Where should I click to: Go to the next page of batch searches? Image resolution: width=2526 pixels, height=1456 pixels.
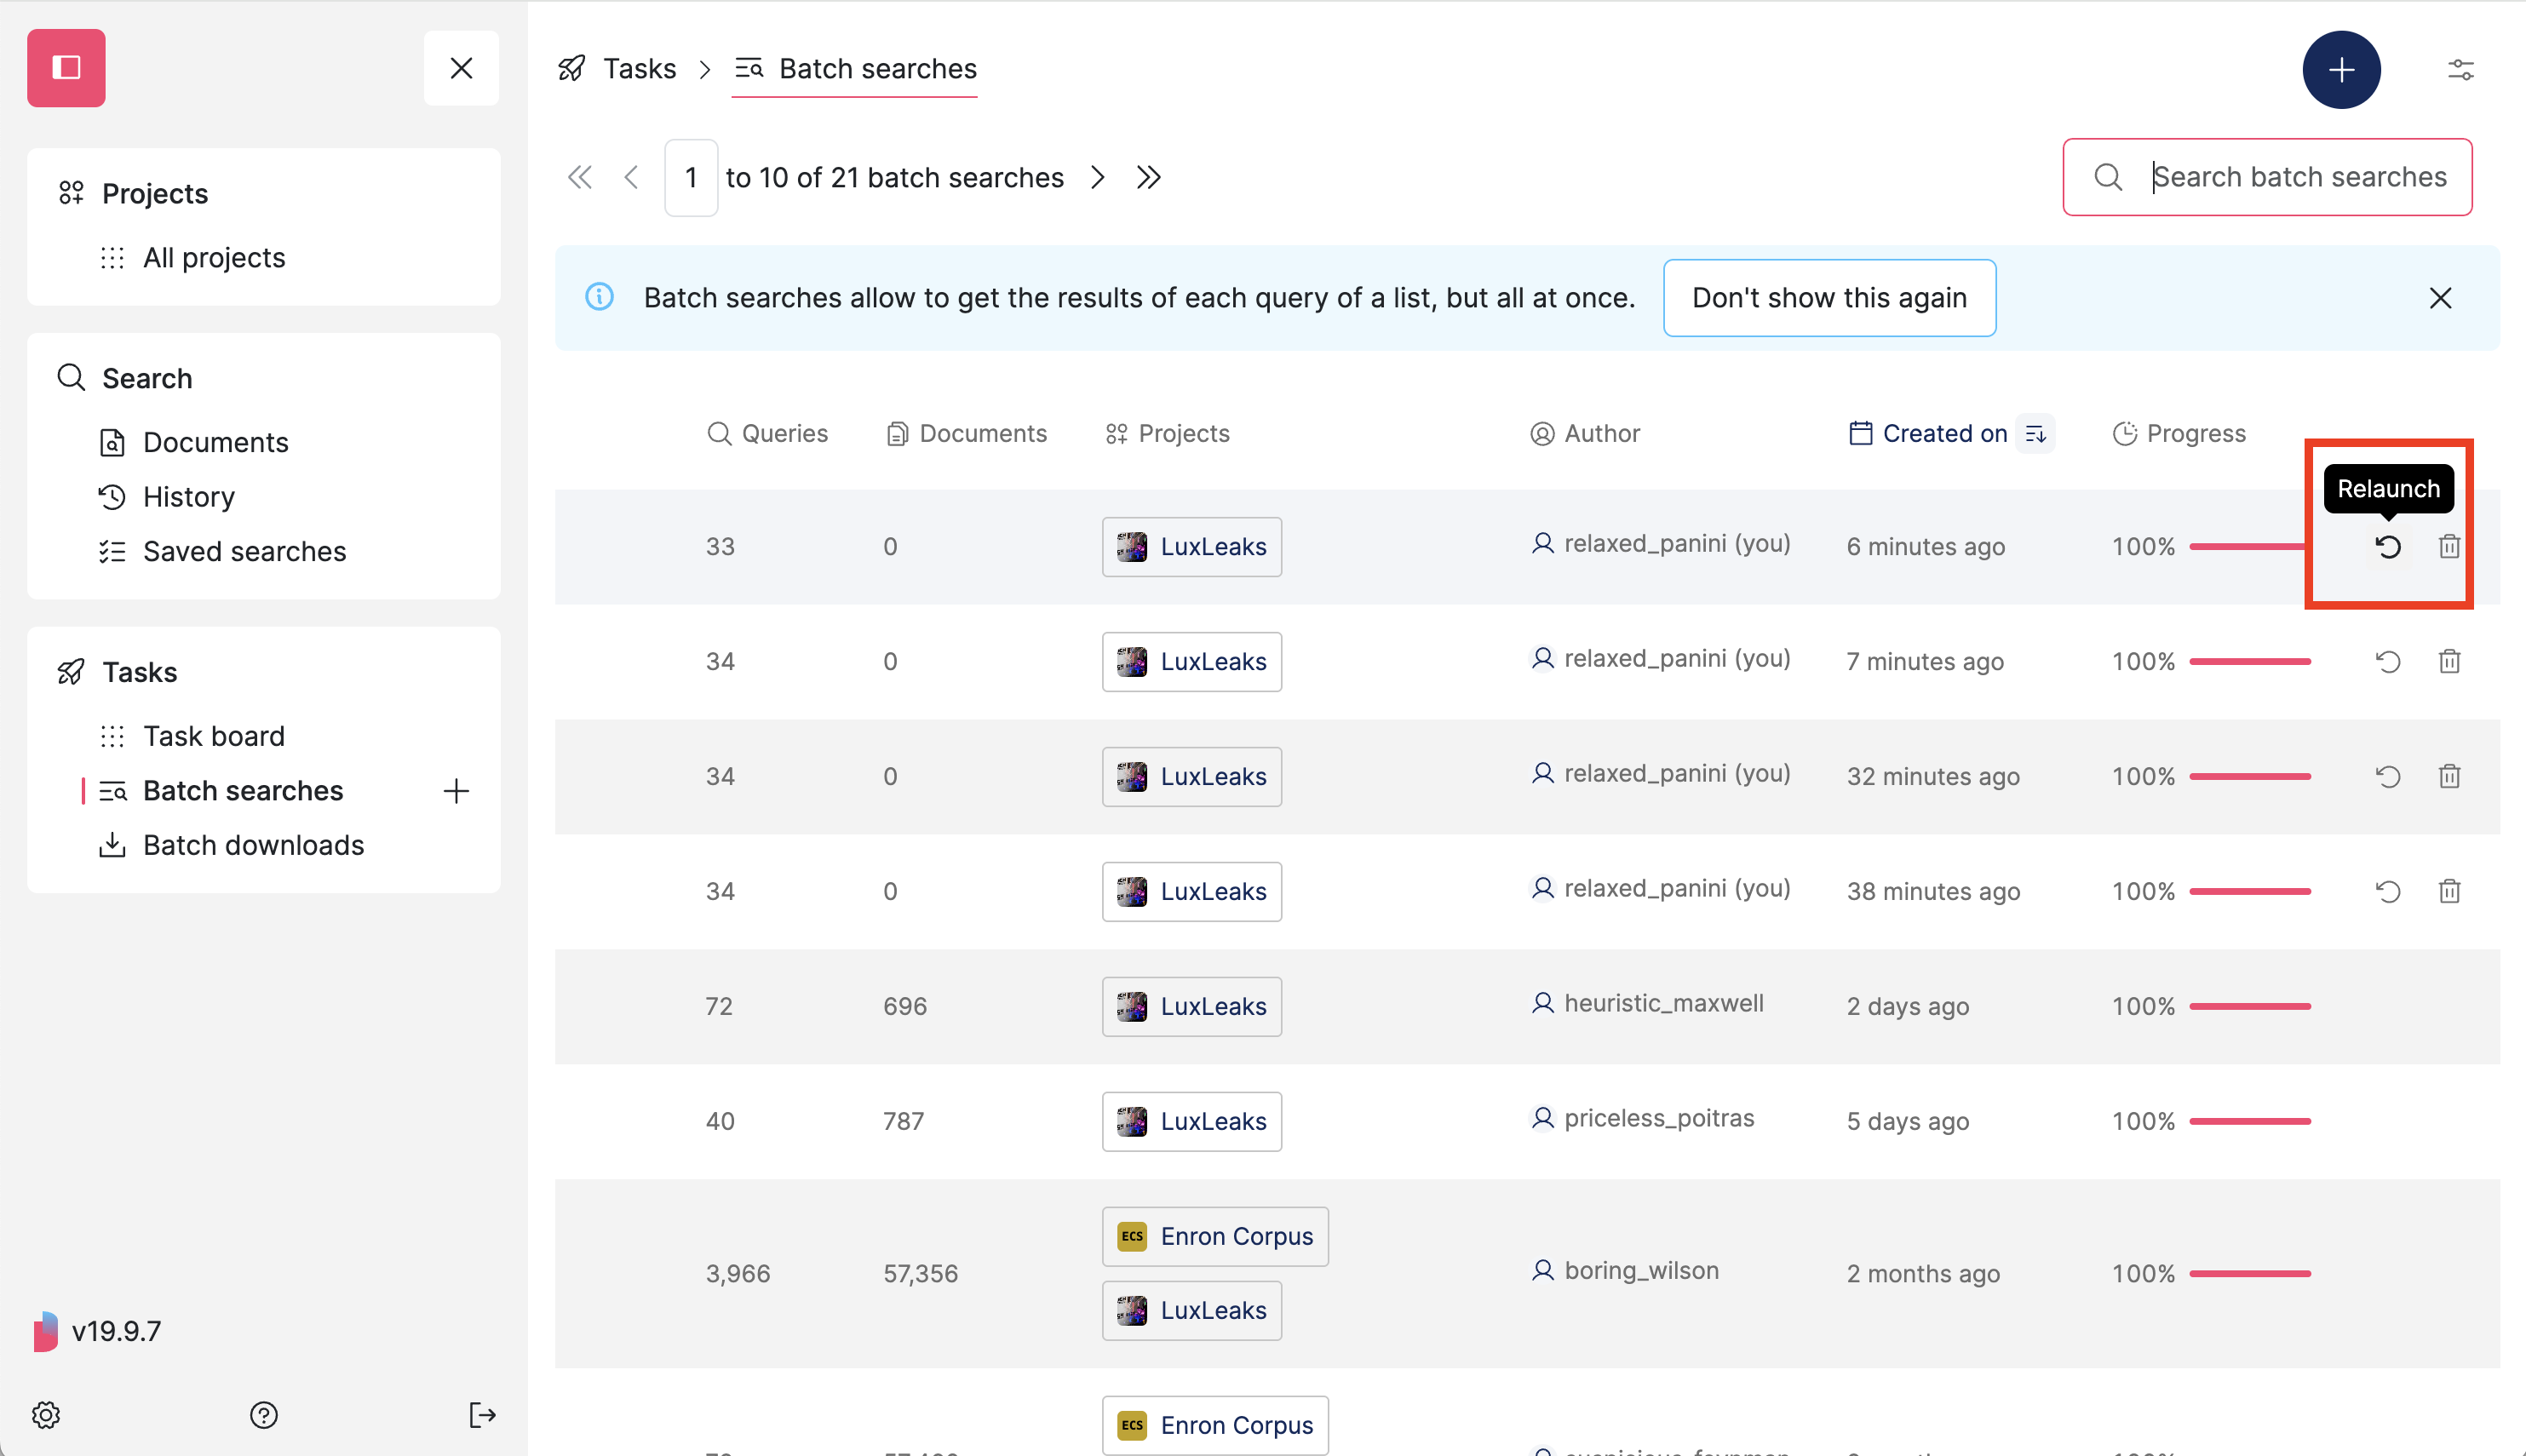pos(1098,177)
